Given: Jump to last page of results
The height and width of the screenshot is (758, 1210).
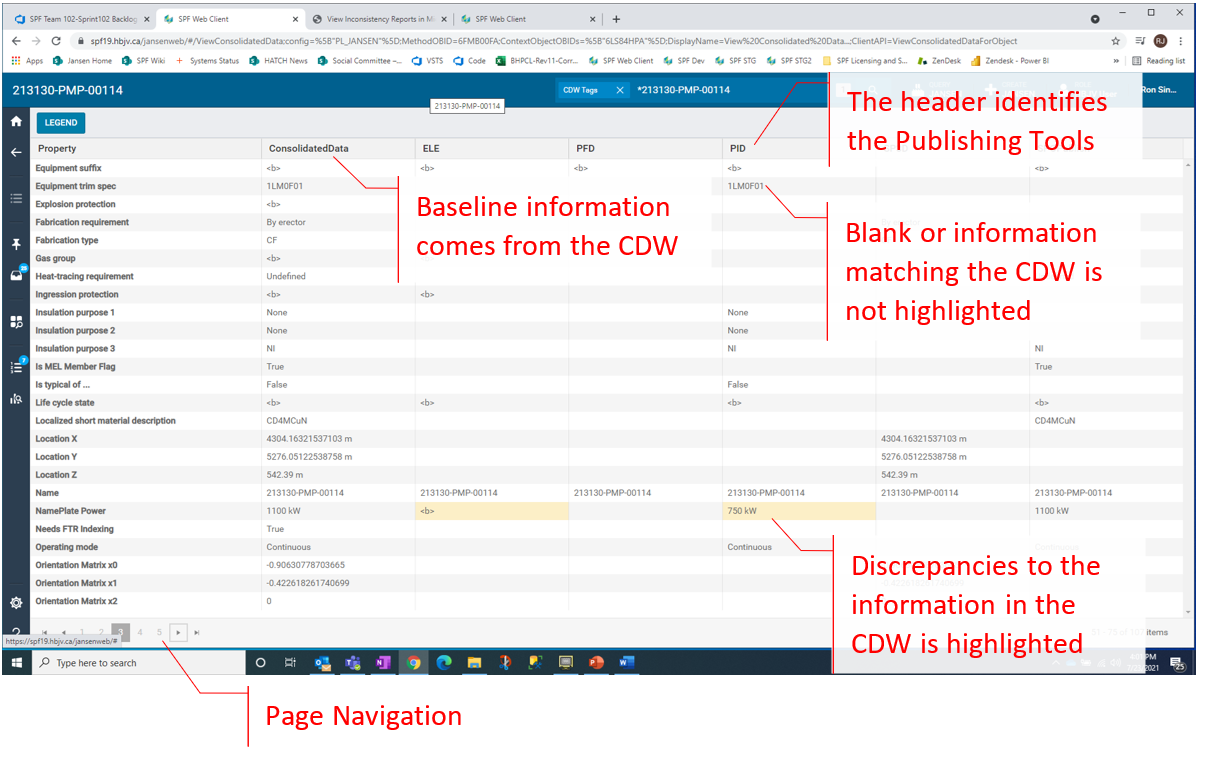Looking at the screenshot, I should pyautogui.click(x=197, y=632).
